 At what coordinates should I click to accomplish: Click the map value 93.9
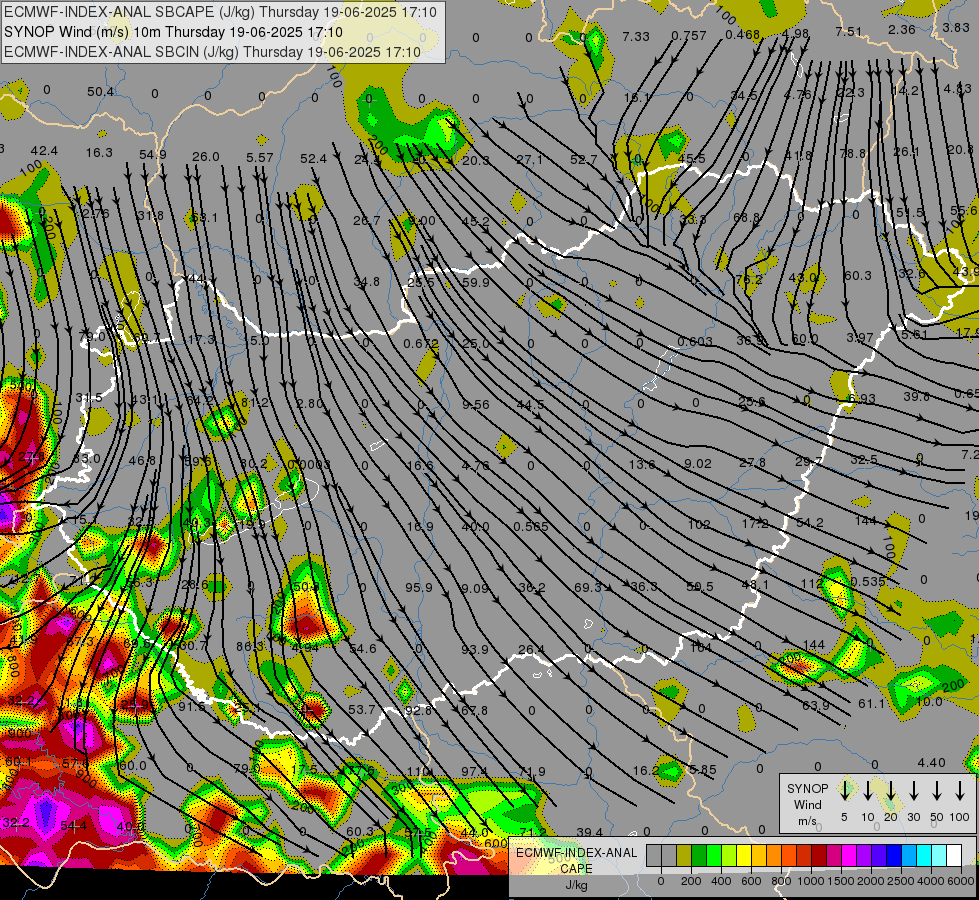click(475, 650)
